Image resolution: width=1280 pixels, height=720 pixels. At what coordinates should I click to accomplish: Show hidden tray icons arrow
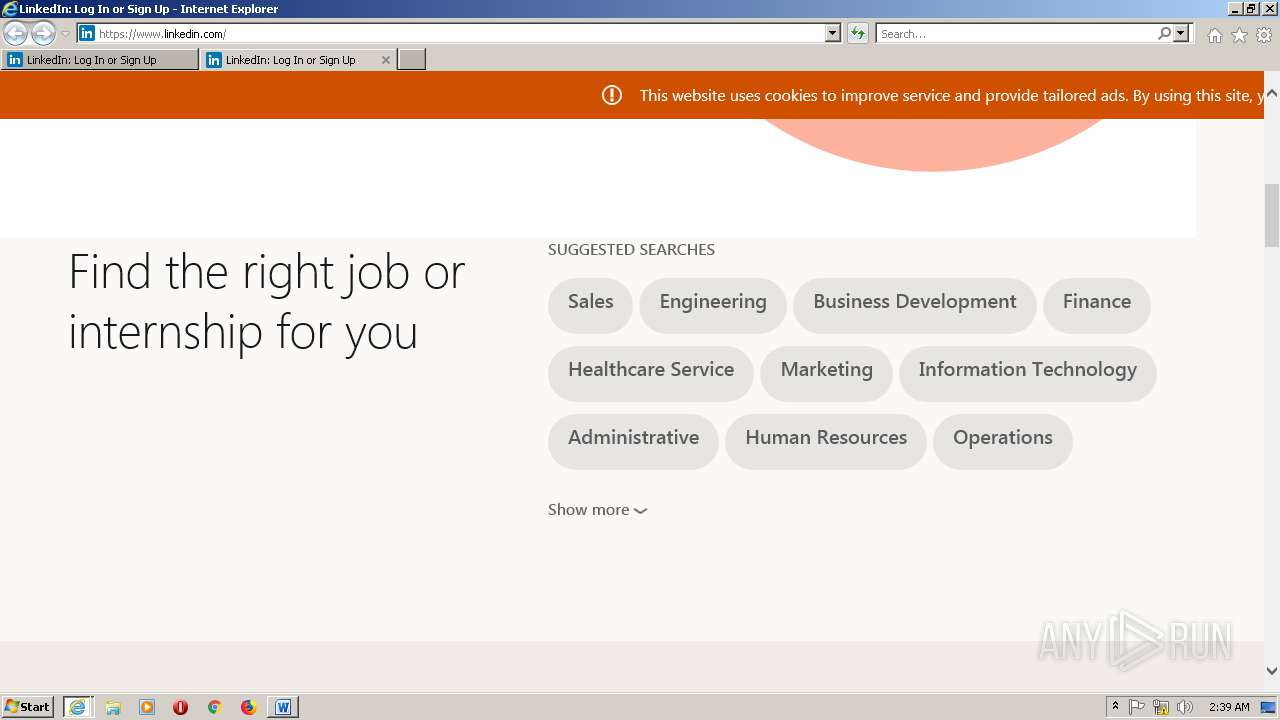1115,707
